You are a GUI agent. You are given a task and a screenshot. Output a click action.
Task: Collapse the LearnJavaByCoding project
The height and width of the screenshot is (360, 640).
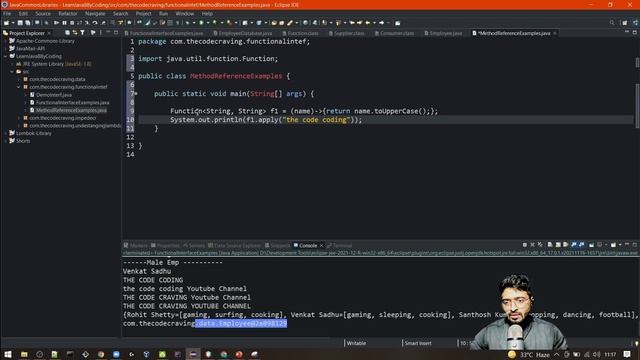[5, 56]
